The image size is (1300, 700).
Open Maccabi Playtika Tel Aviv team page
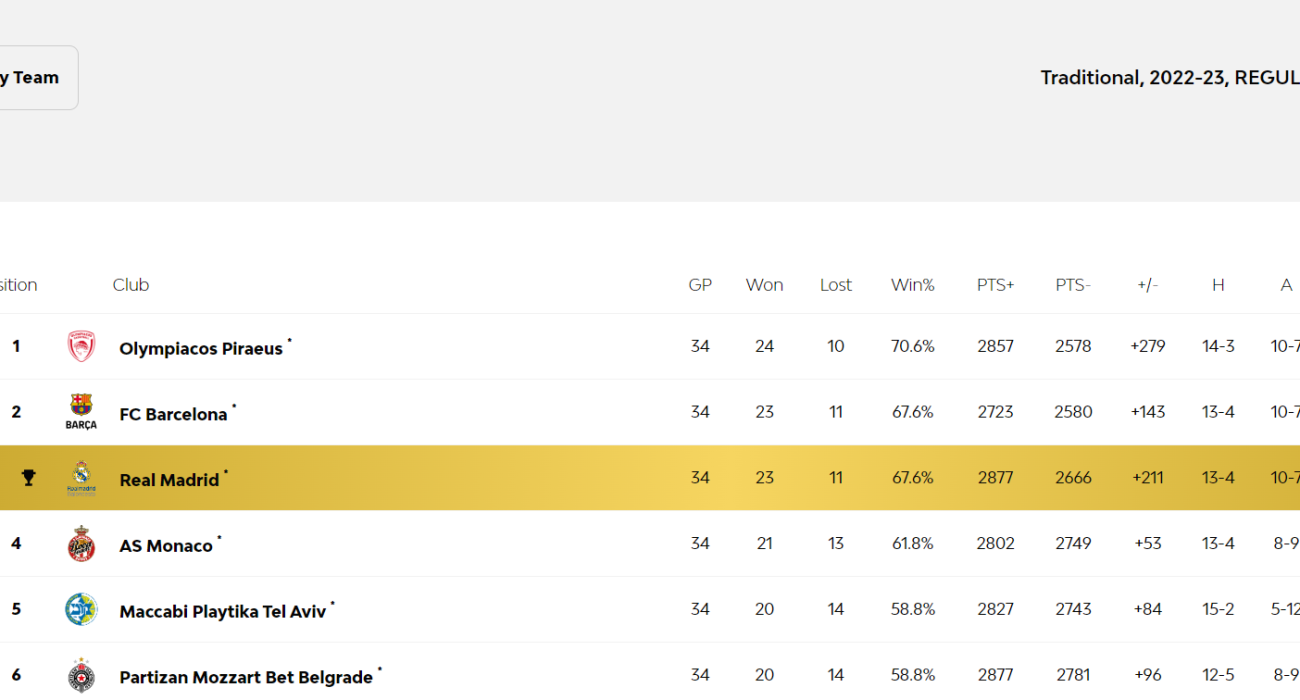pyautogui.click(x=223, y=611)
